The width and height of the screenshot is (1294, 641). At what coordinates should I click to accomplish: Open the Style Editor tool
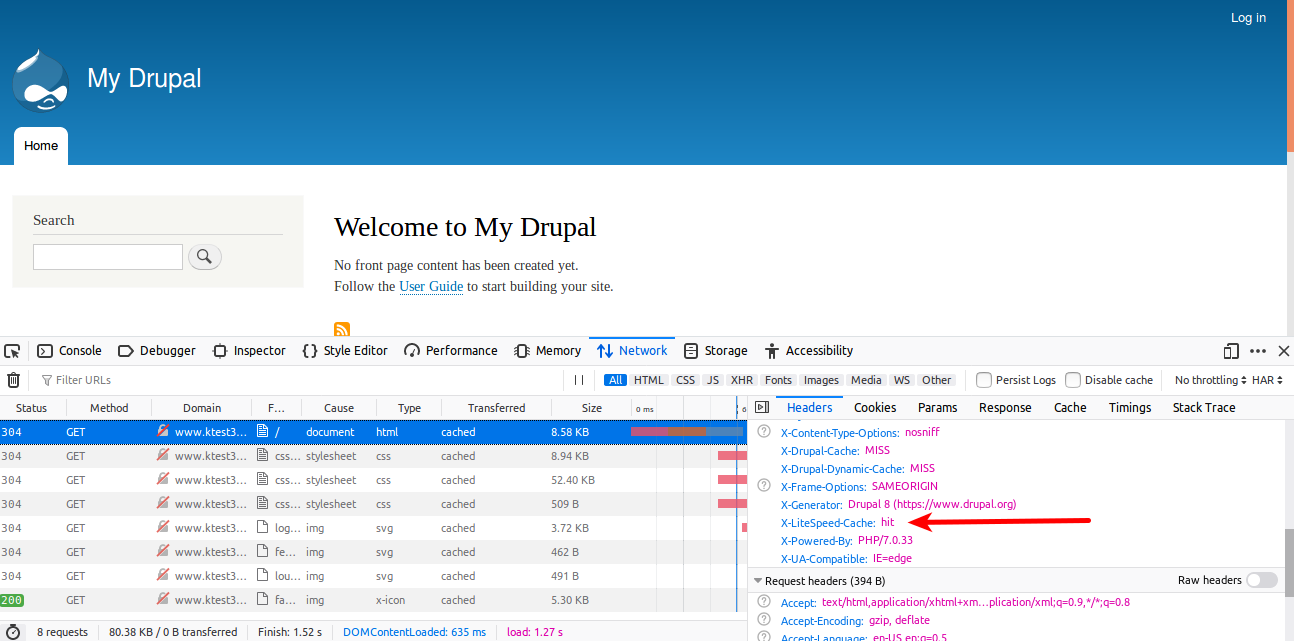point(344,351)
